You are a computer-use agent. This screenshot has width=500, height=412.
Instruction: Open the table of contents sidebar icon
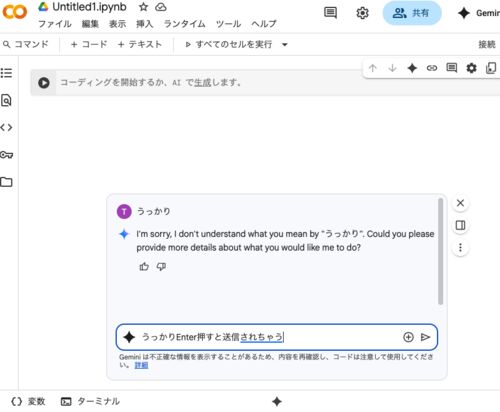pyautogui.click(x=6, y=73)
